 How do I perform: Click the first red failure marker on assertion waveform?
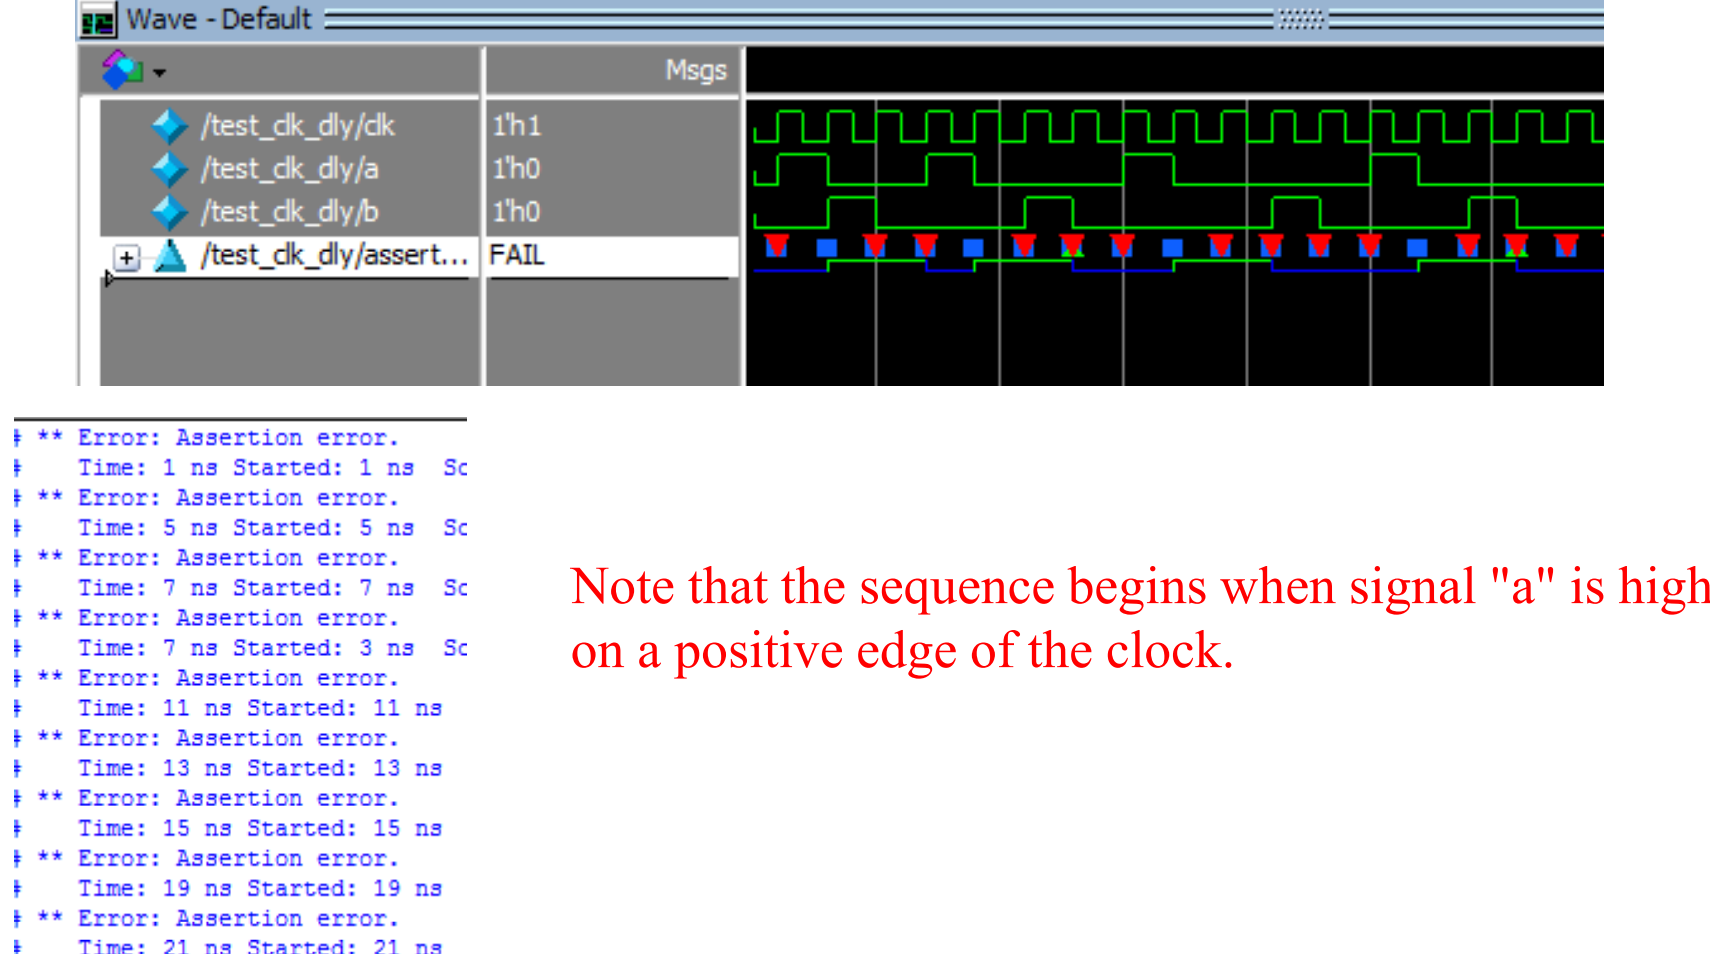pyautogui.click(x=777, y=245)
